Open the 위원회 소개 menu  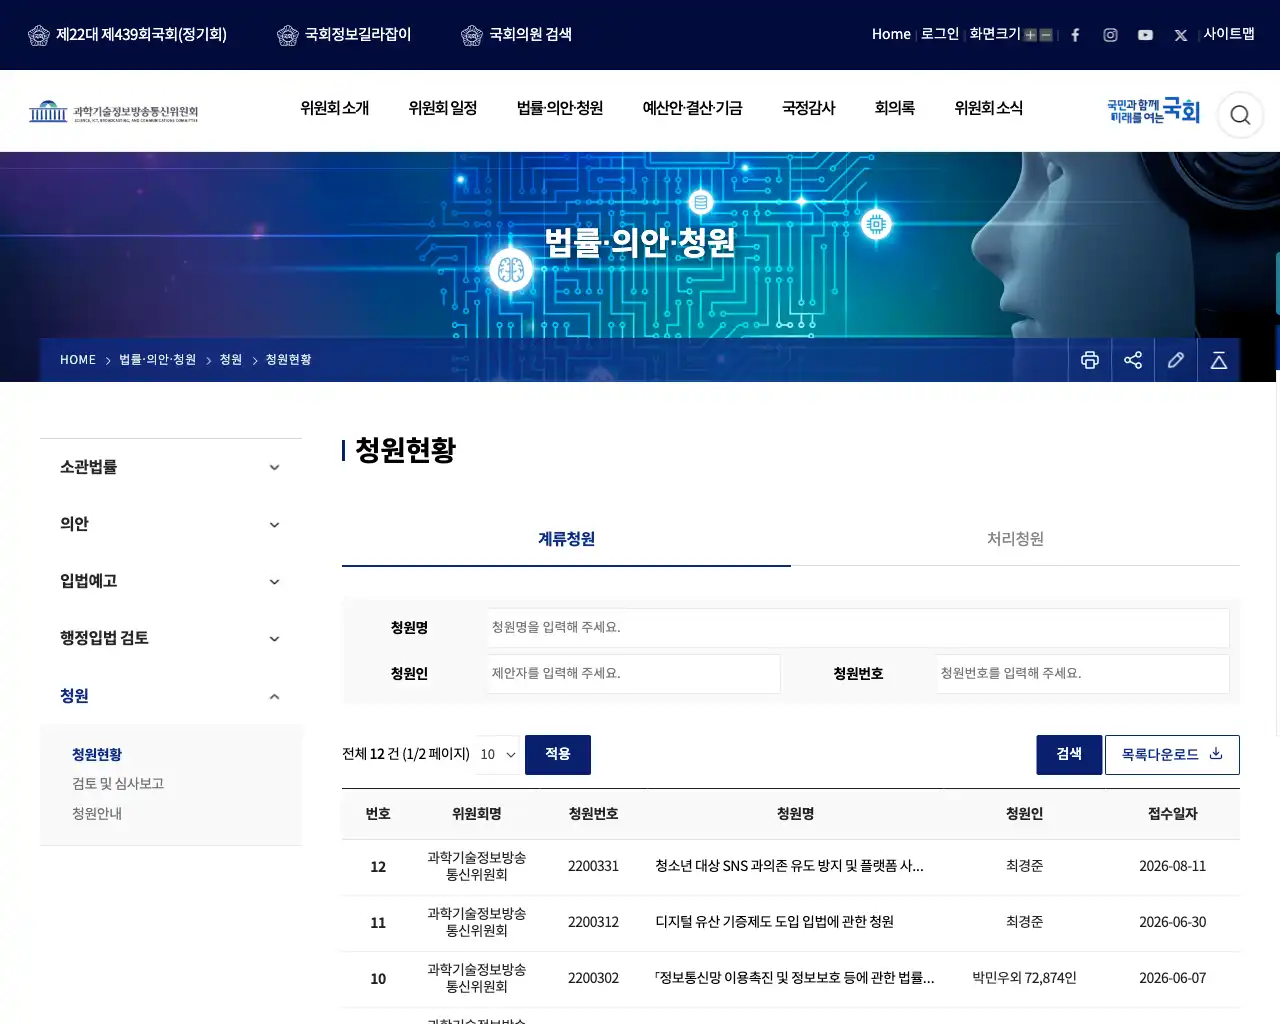[x=335, y=108]
